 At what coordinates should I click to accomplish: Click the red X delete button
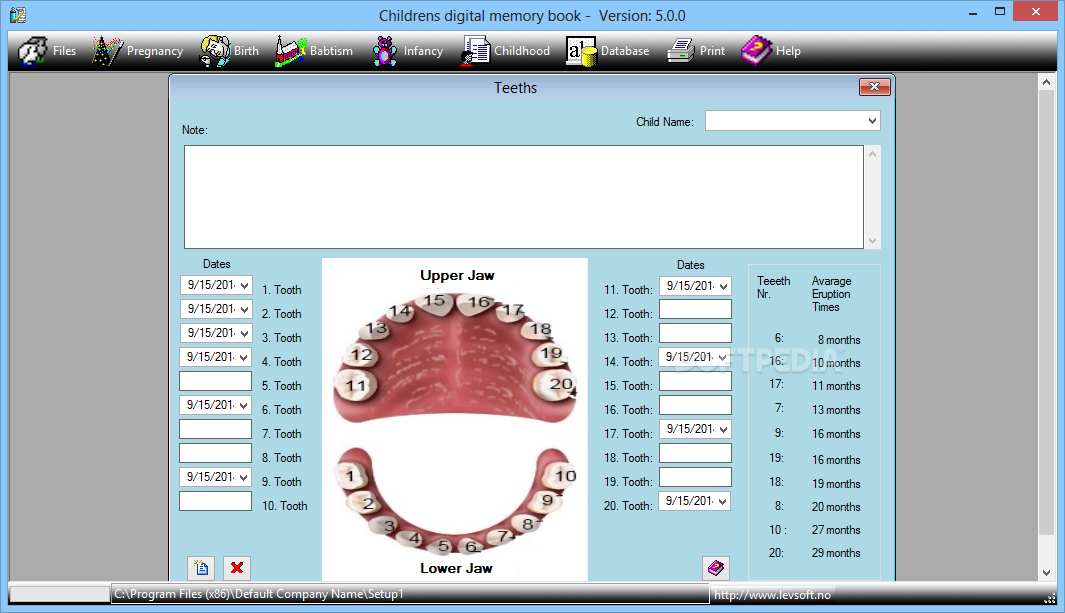point(237,568)
